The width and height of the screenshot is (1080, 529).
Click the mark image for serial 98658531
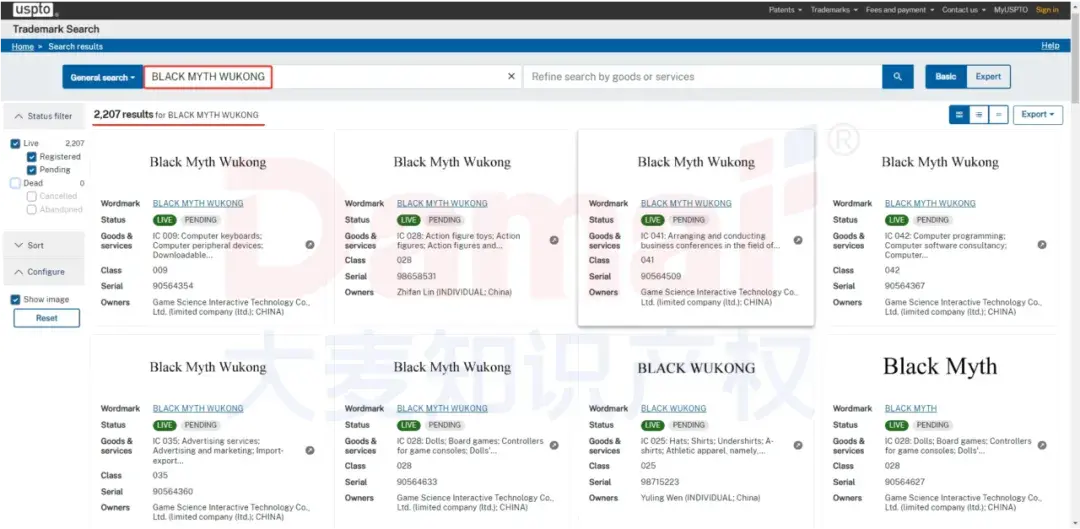point(452,163)
